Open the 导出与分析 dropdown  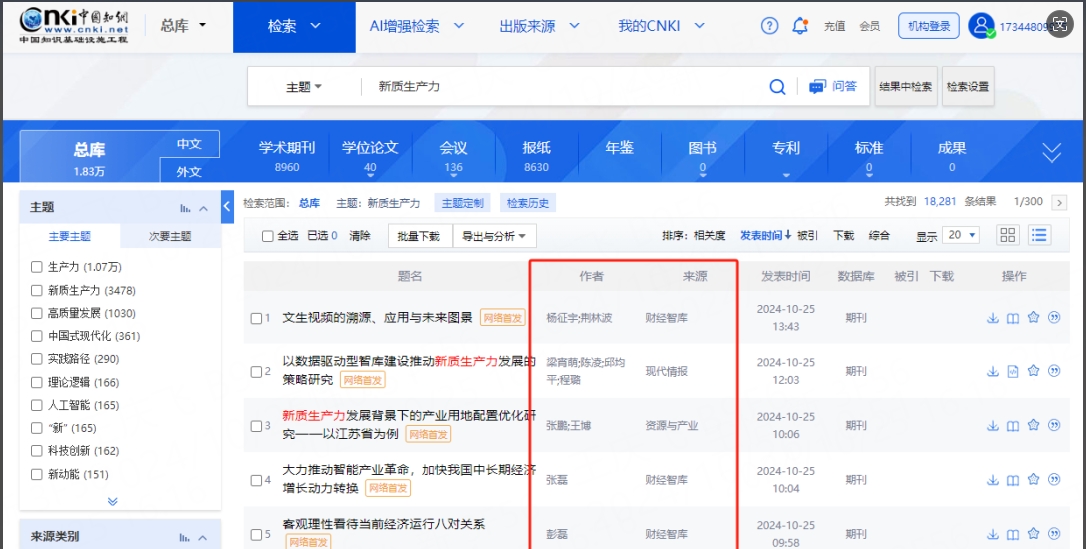[x=494, y=236]
